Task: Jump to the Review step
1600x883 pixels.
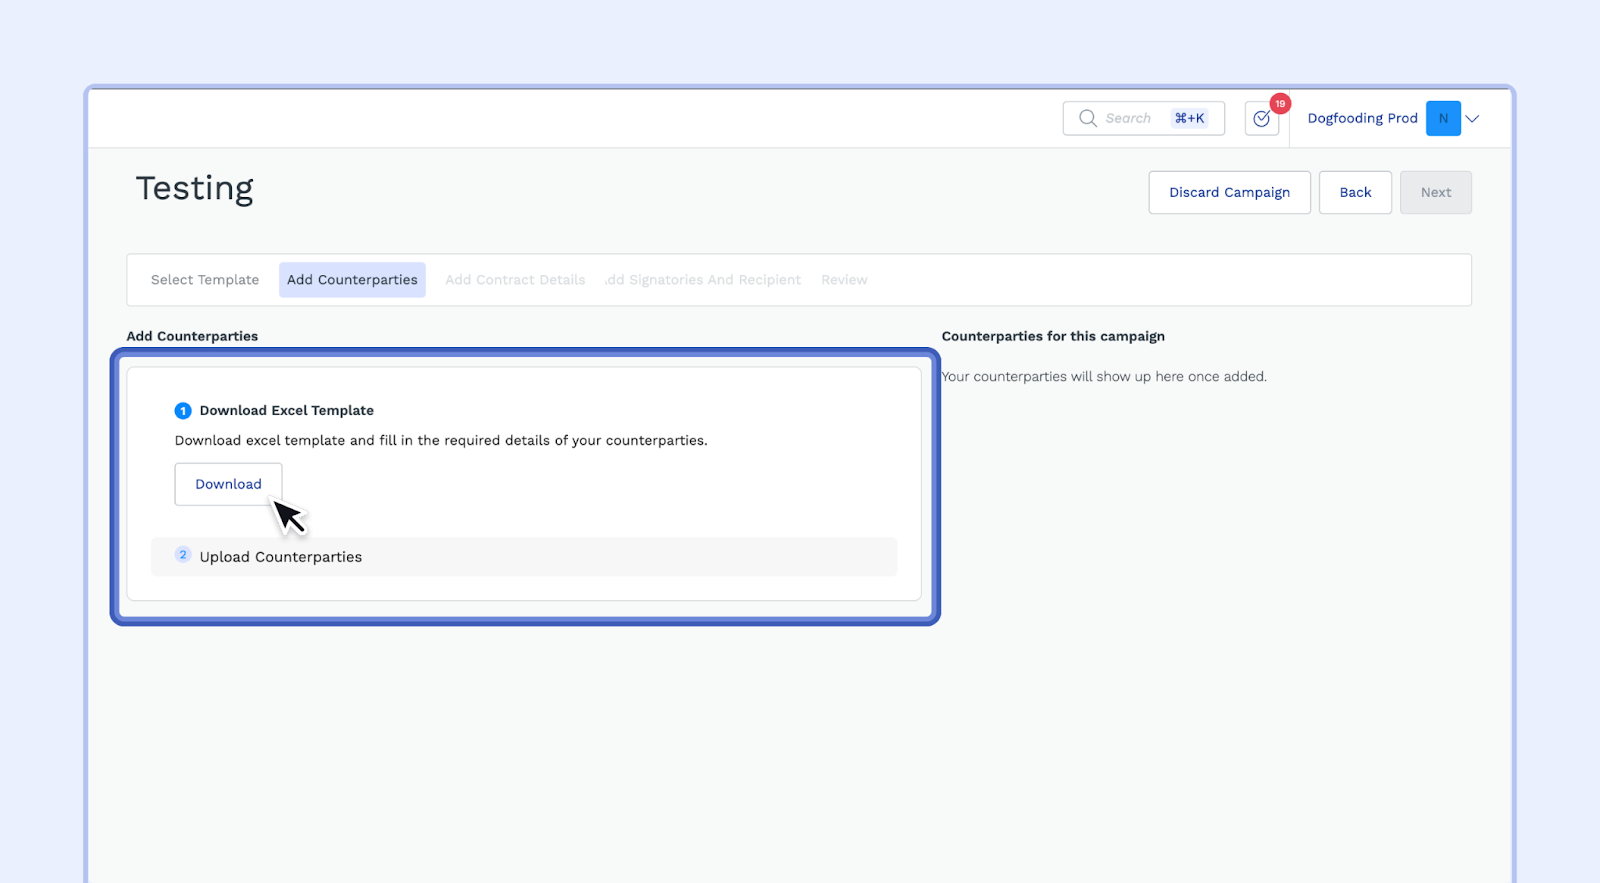Action: pyautogui.click(x=844, y=280)
